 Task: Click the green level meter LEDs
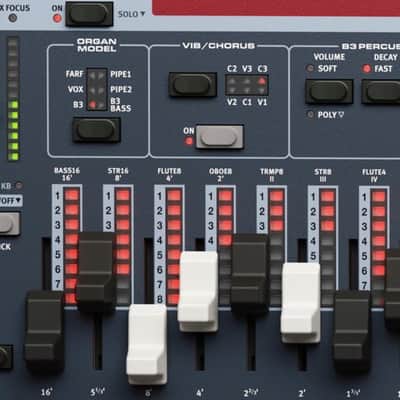13,131
